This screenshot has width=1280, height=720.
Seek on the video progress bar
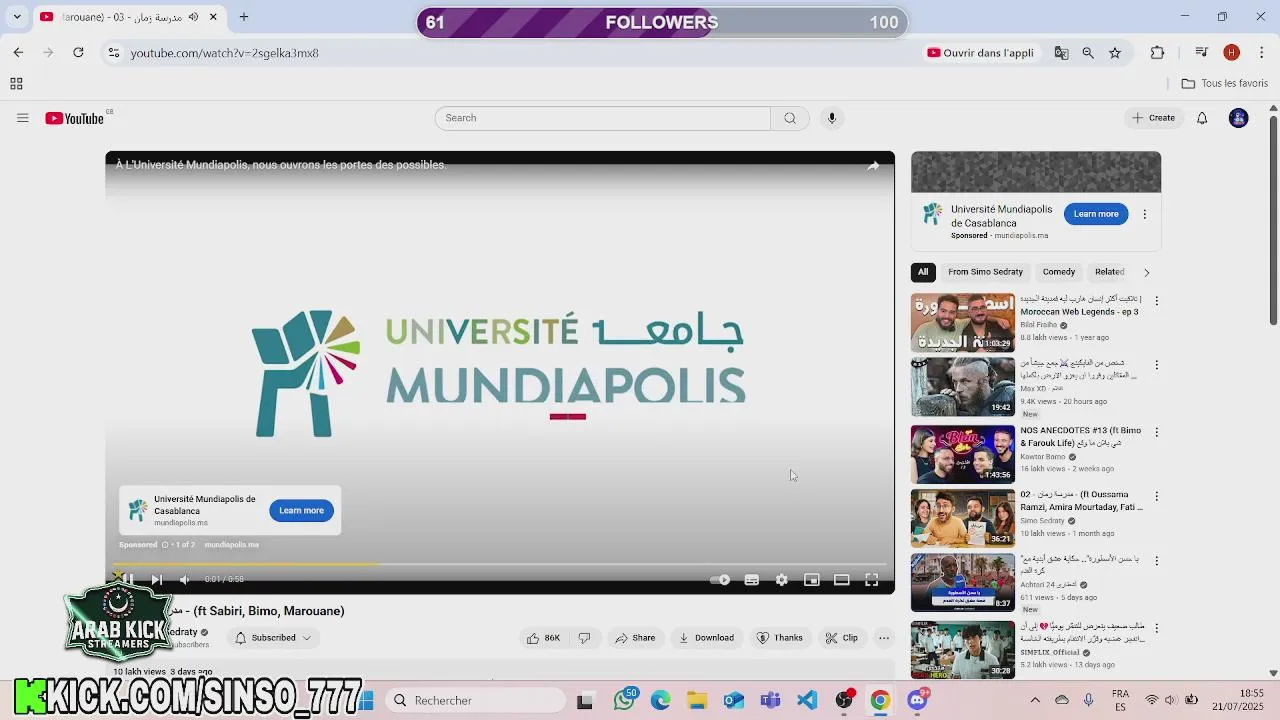point(500,565)
